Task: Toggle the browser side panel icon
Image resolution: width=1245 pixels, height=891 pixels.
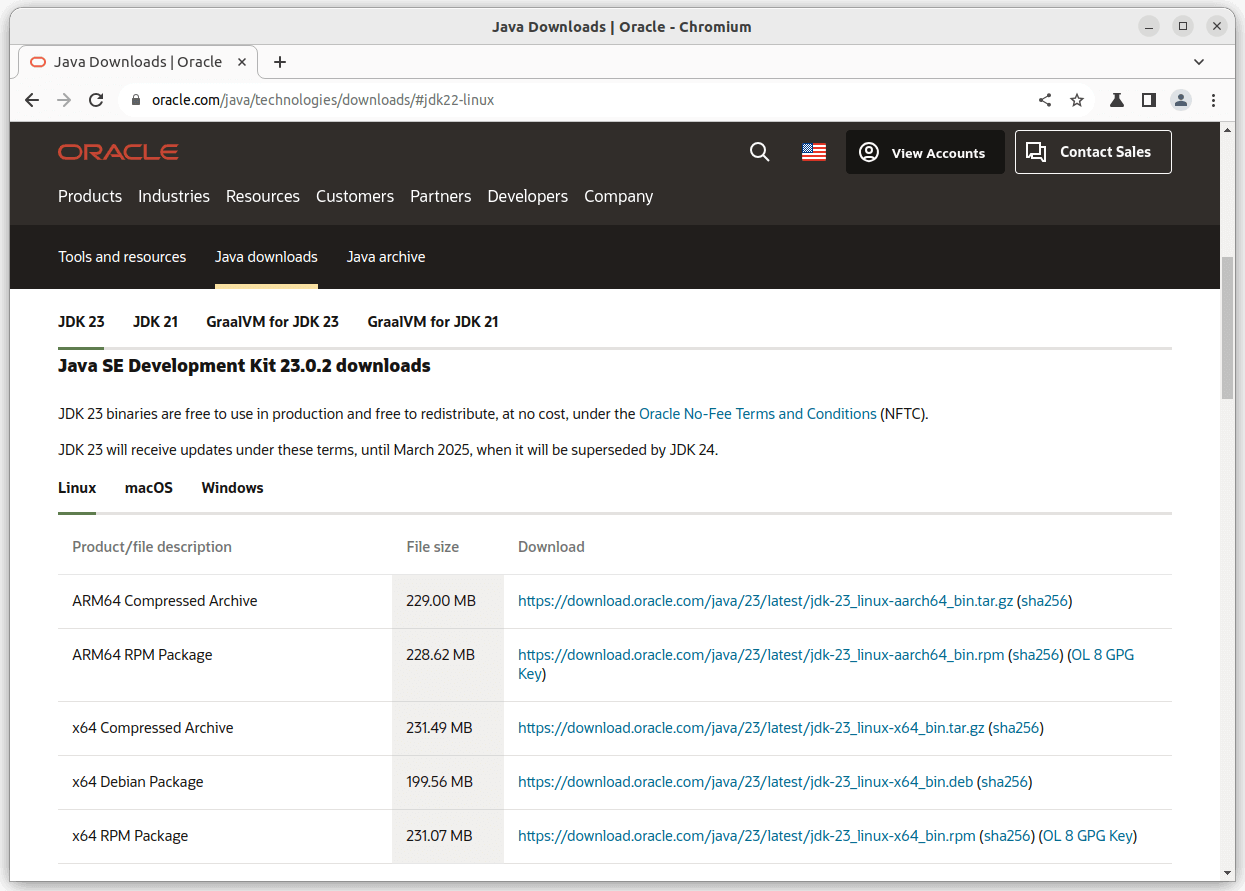Action: [1149, 100]
